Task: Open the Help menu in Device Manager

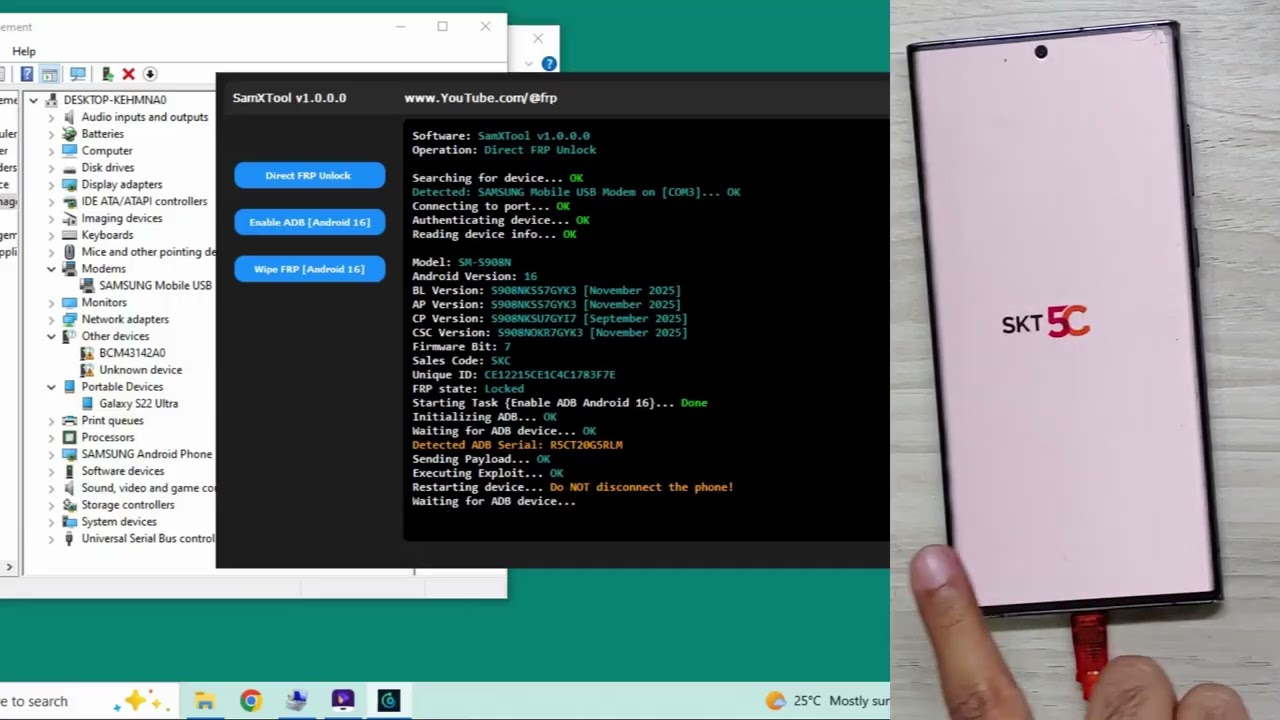Action: pos(24,51)
